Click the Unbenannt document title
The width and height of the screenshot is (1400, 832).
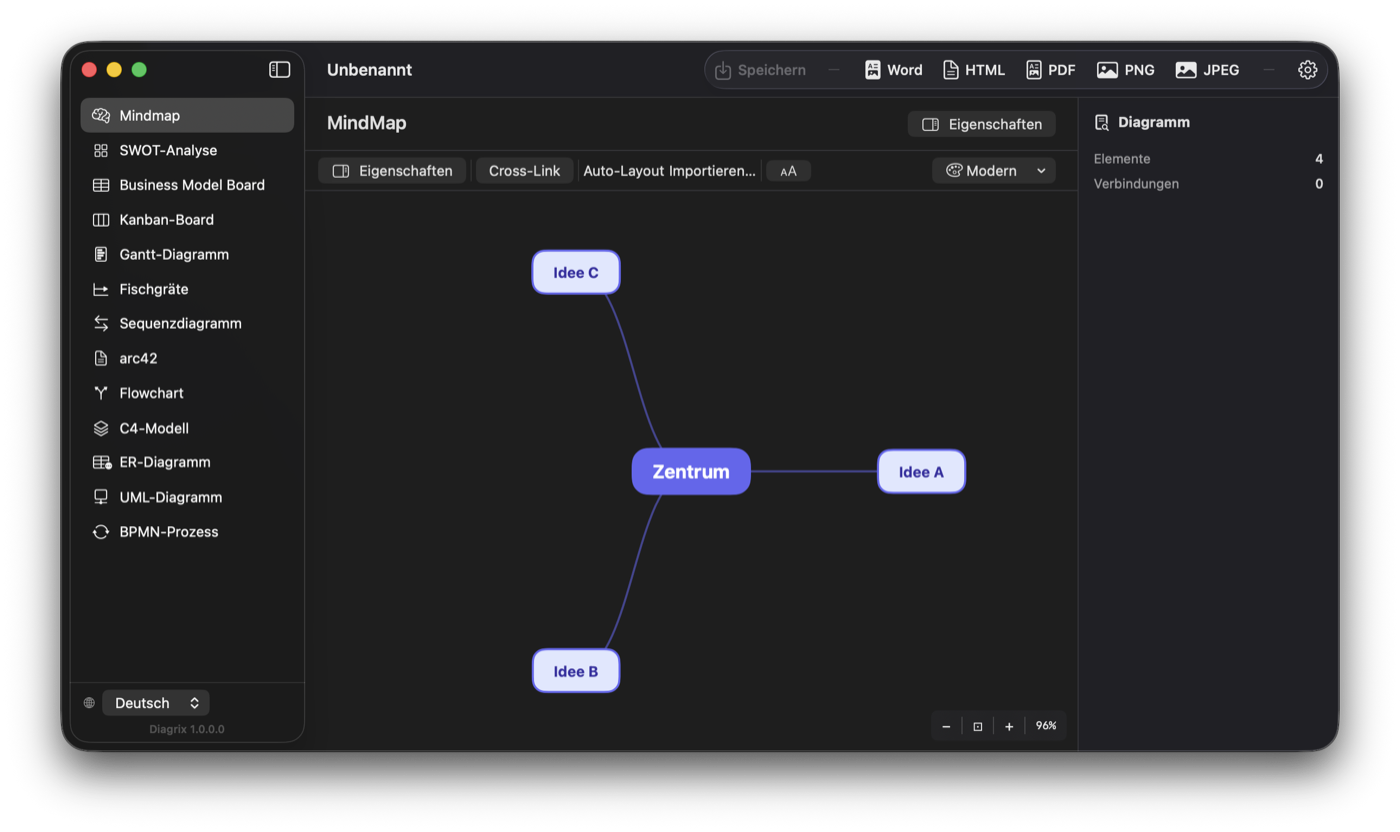point(369,70)
